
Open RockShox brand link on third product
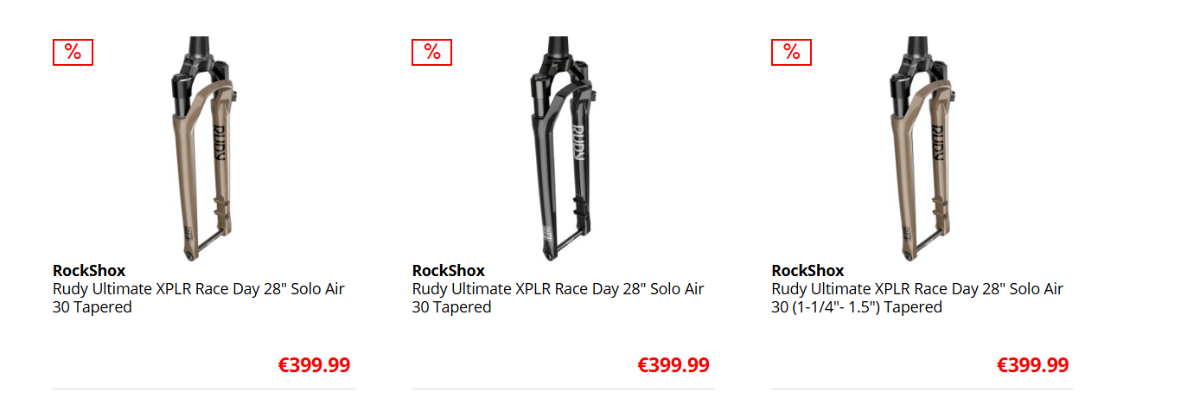click(x=808, y=271)
